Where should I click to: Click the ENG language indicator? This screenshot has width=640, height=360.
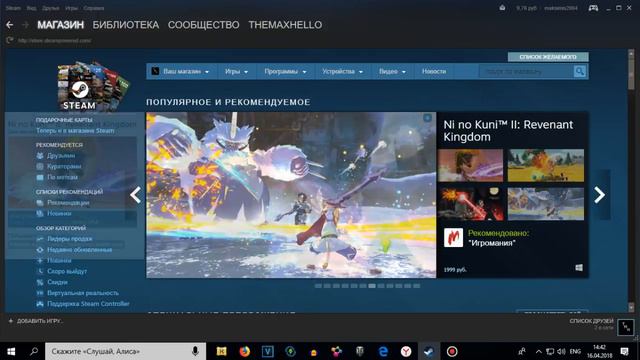point(575,351)
